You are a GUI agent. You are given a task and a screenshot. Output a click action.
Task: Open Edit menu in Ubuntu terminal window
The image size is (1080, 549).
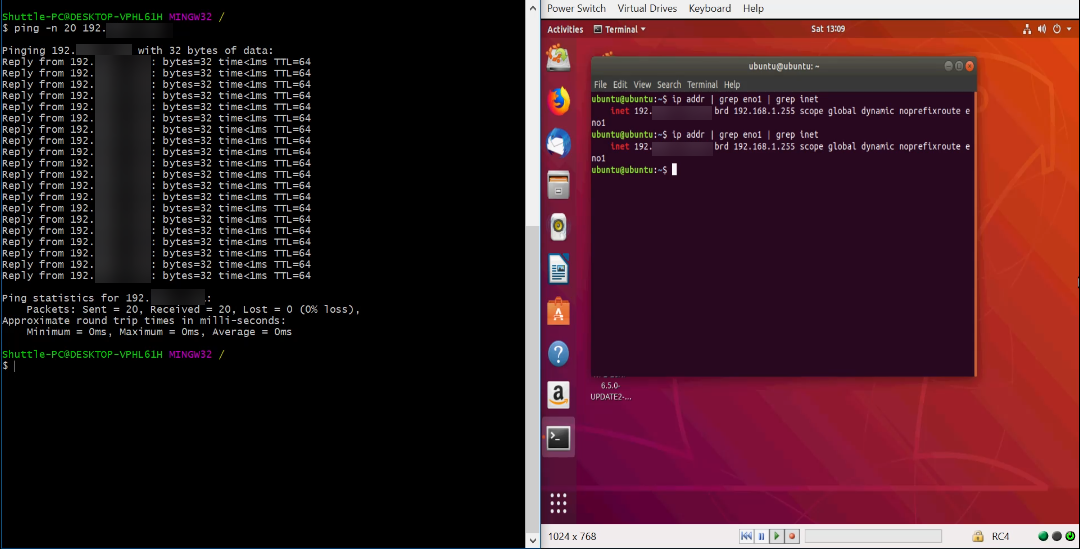click(x=621, y=85)
